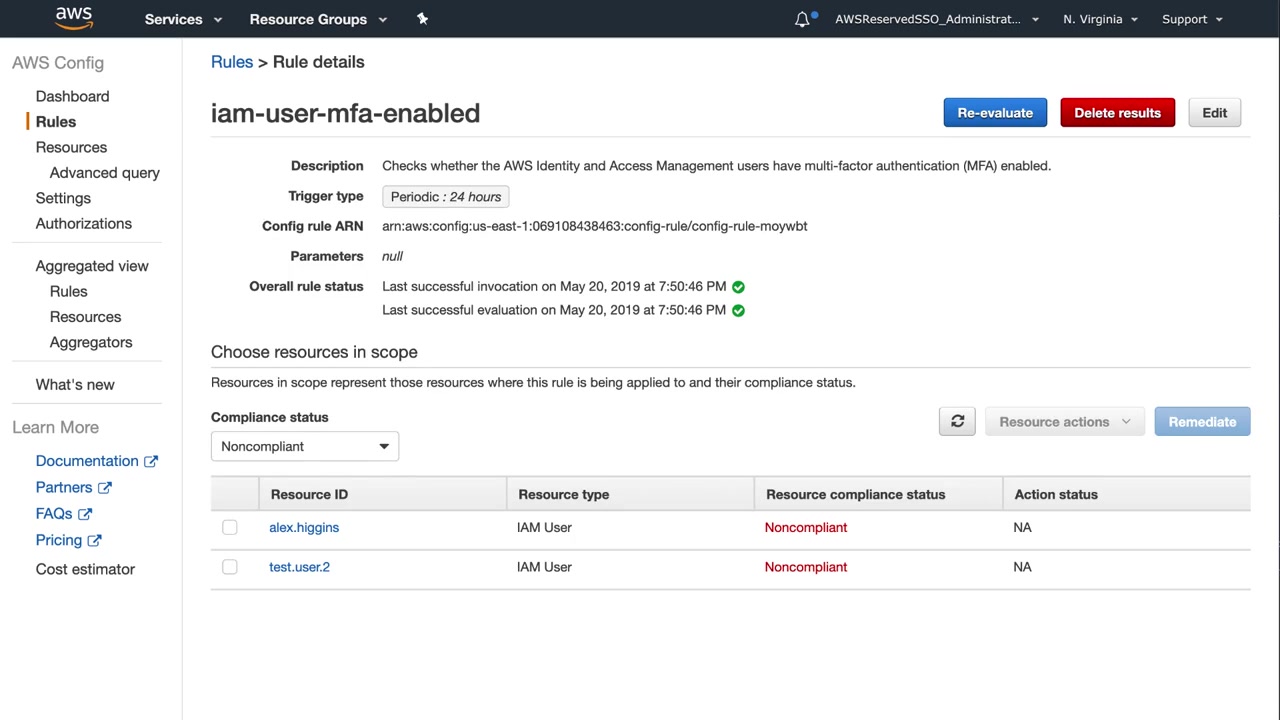Click the Pricing external link icon

coord(95,541)
